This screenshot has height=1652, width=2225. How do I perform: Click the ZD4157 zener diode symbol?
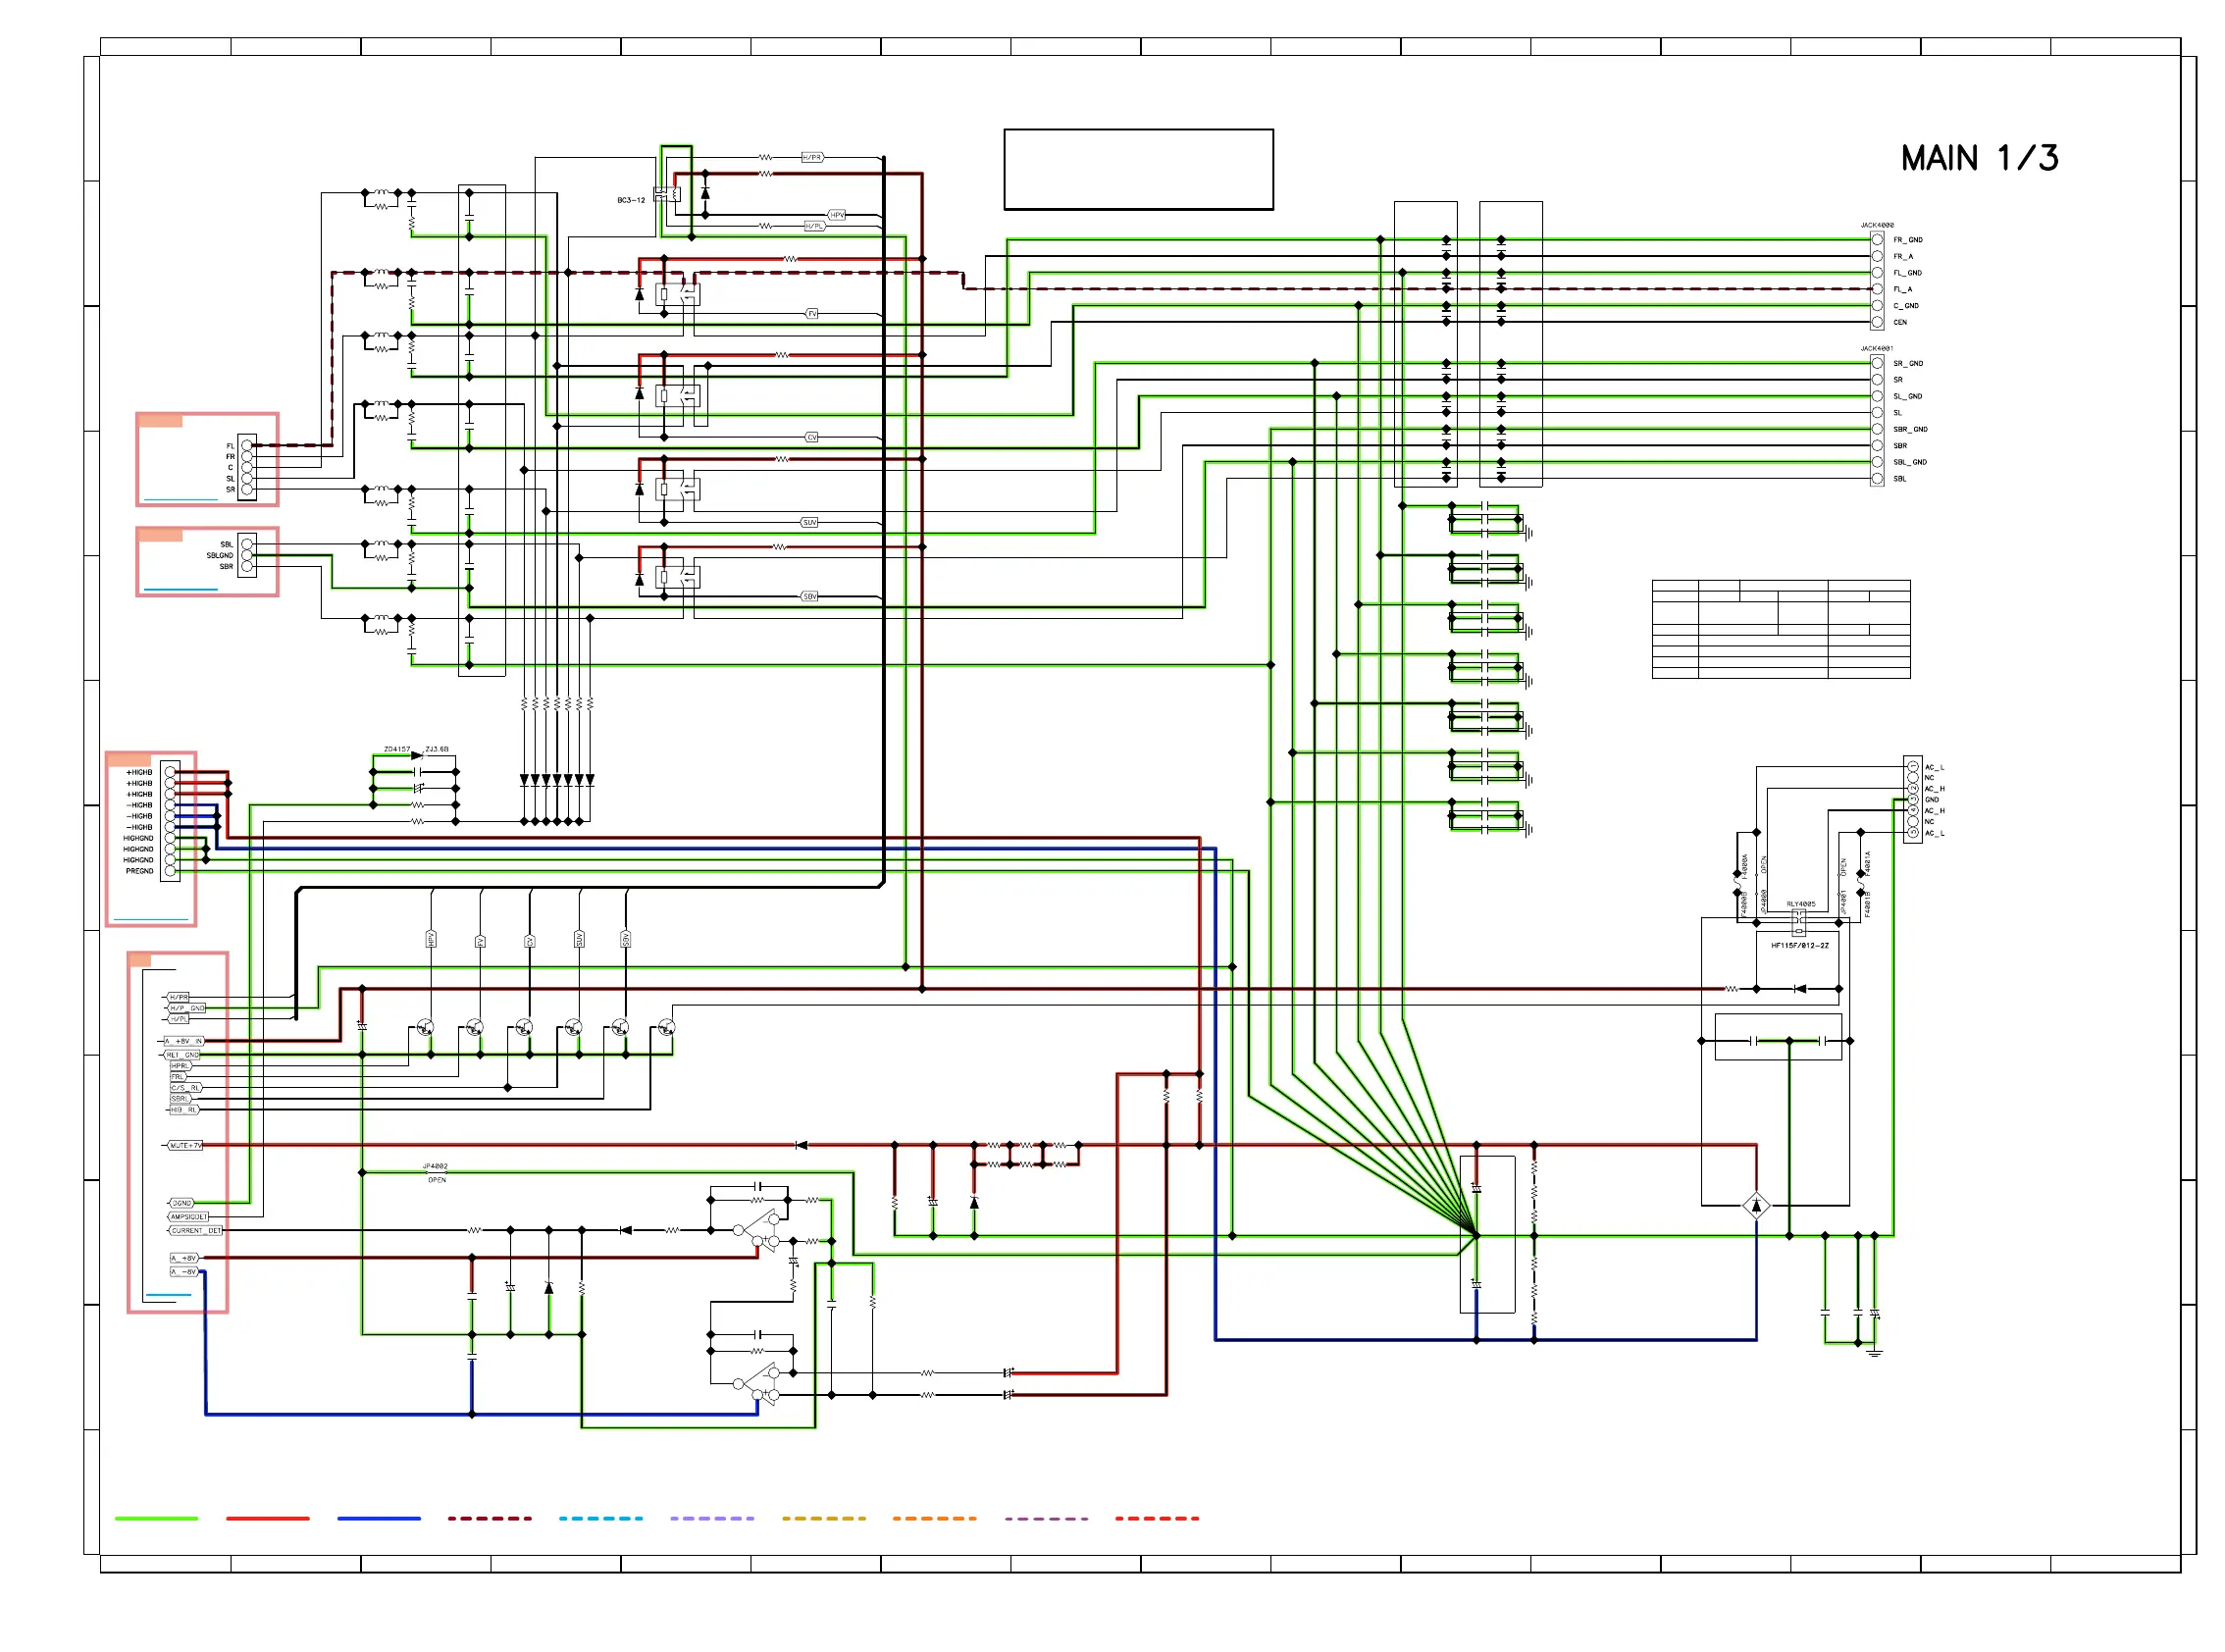tap(417, 756)
